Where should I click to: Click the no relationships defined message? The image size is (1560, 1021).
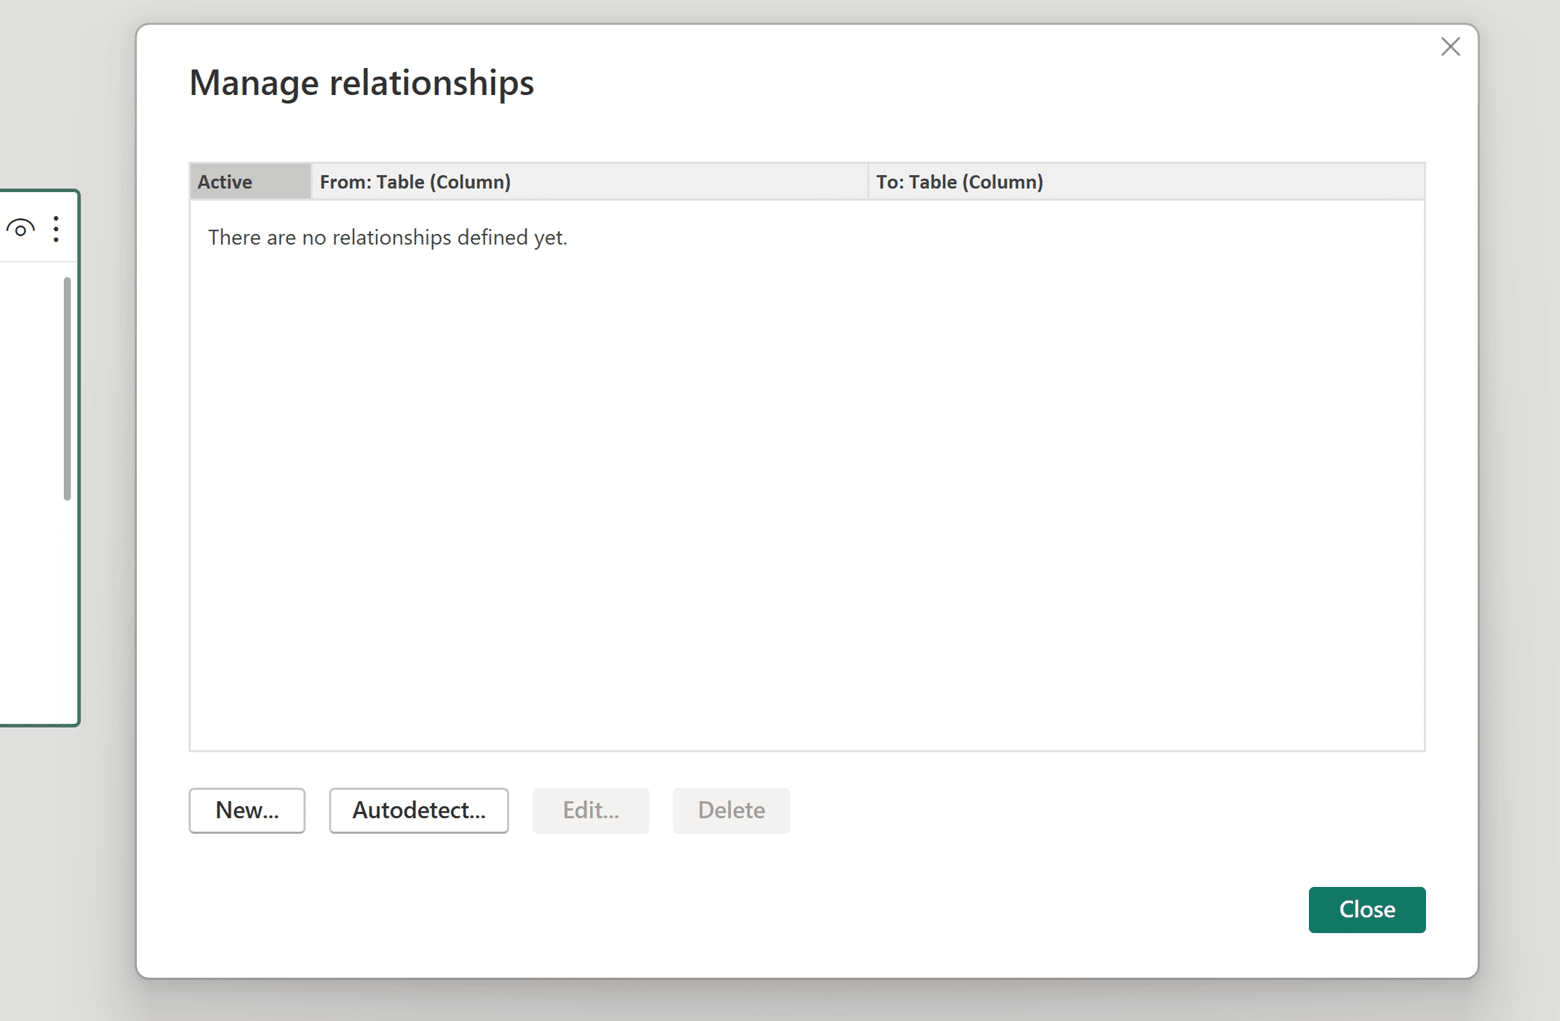(387, 237)
